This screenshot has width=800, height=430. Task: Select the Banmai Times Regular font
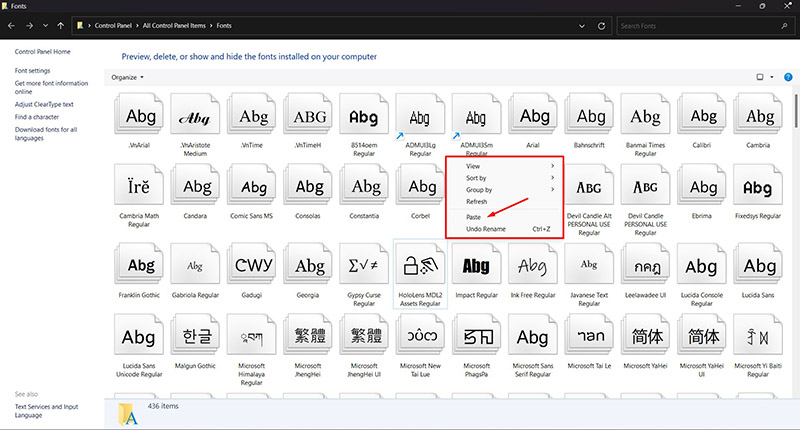[x=645, y=114]
